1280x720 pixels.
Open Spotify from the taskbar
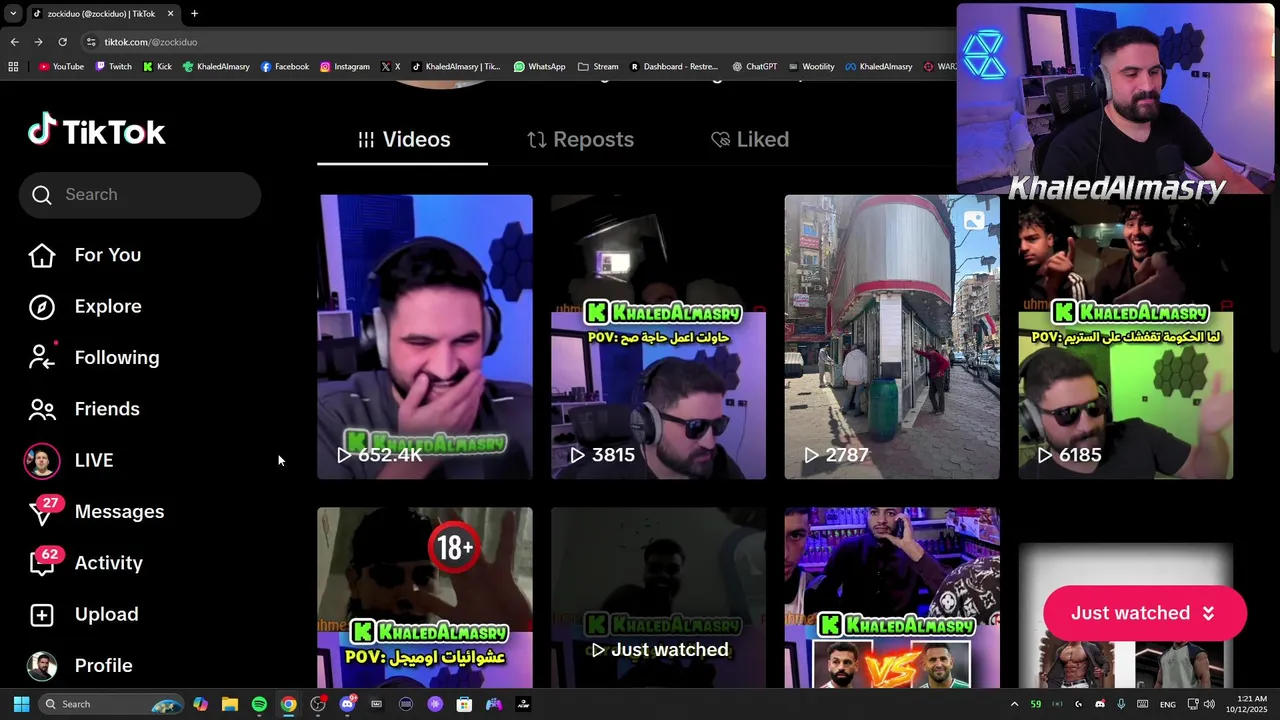pos(259,704)
